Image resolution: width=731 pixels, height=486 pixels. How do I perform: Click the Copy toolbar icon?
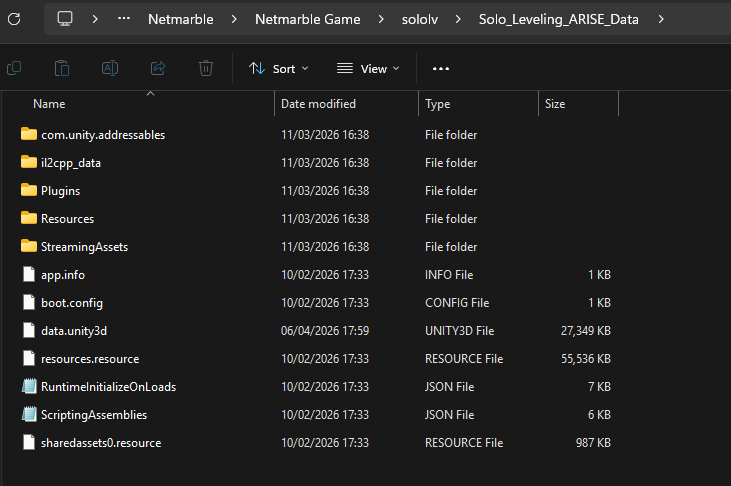point(14,68)
